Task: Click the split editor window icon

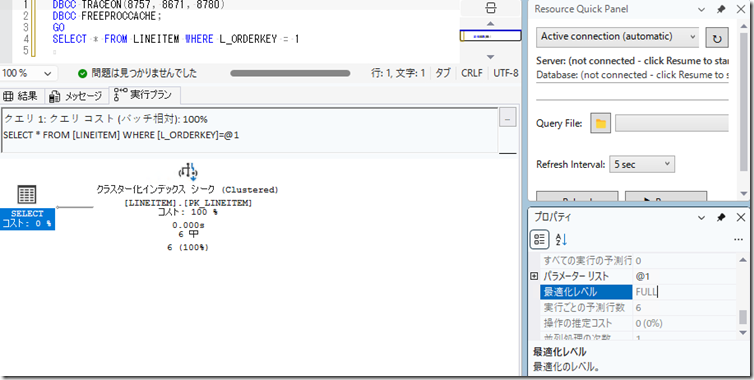Action: [491, 8]
